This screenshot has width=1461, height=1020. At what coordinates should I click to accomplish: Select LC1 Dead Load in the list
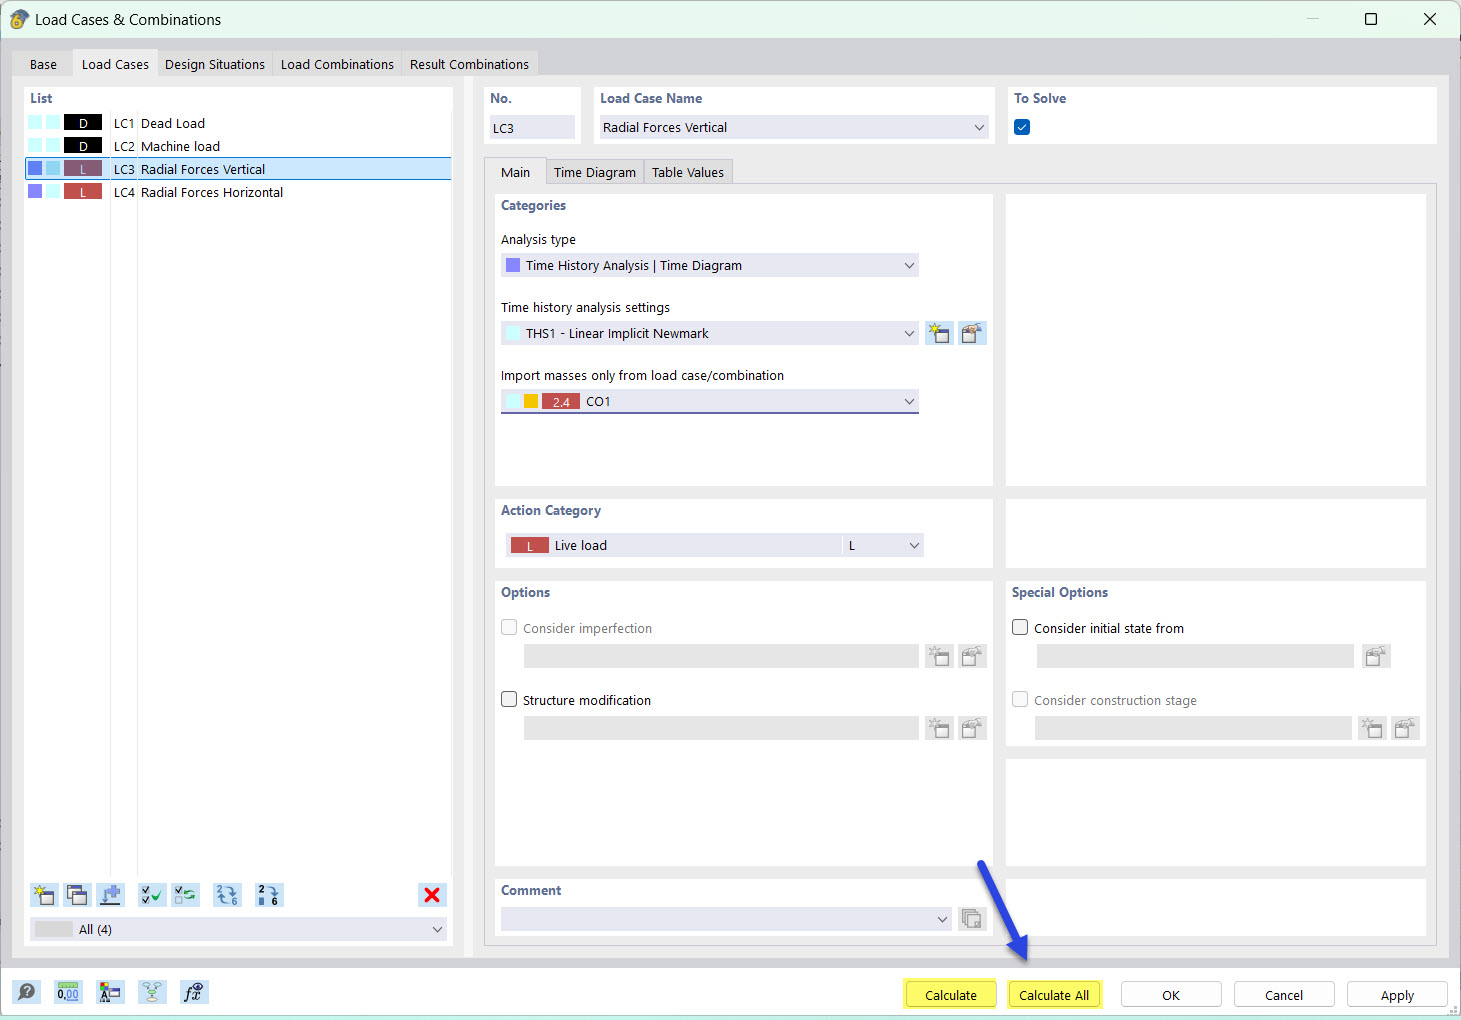(x=173, y=122)
